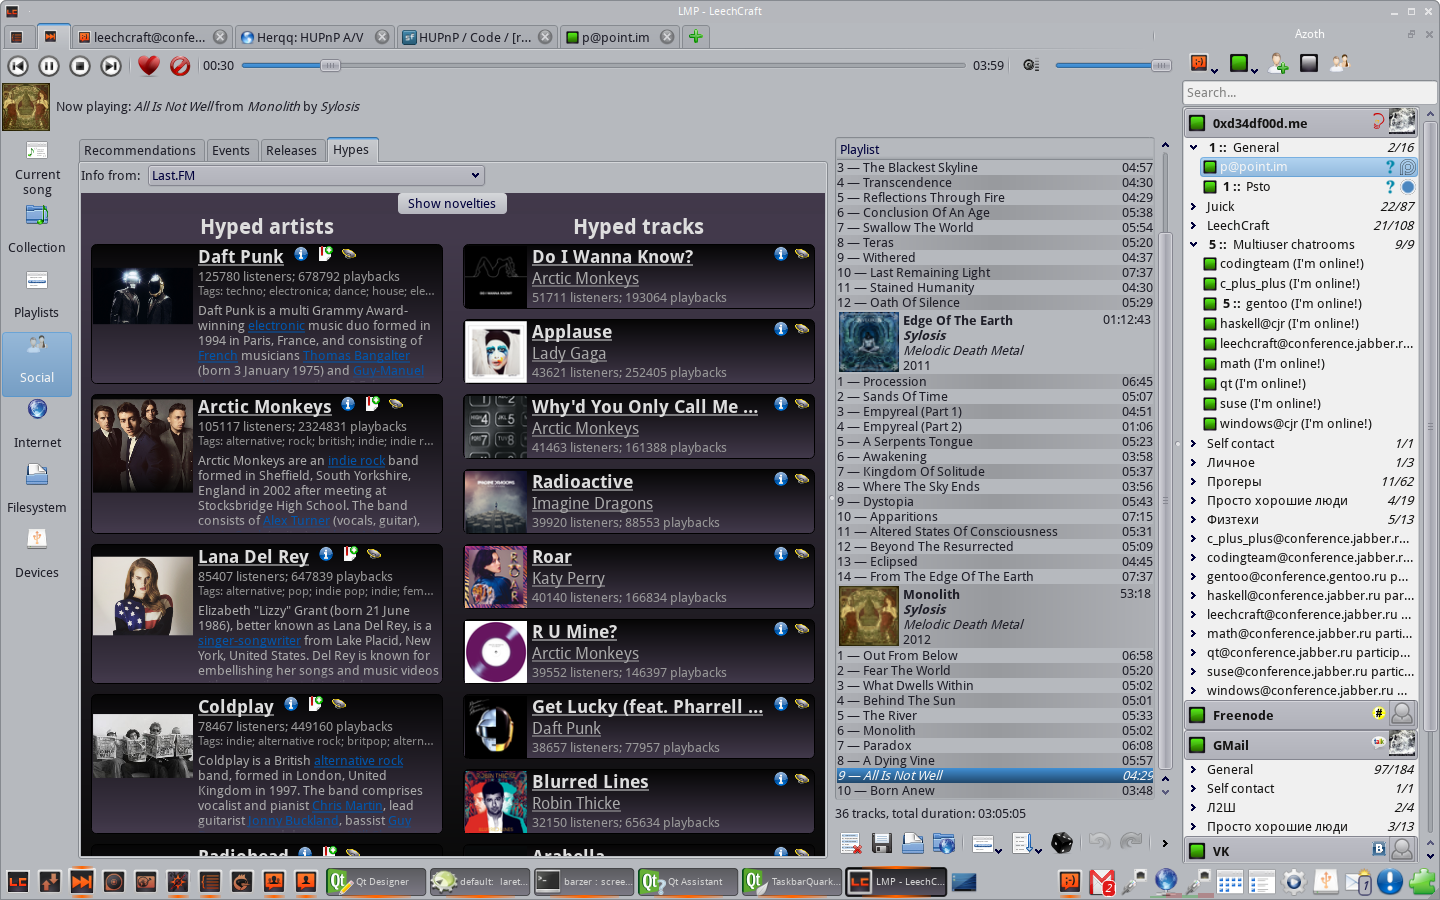This screenshot has width=1440, height=900.
Task: Pause the current playback
Action: pos(49,66)
